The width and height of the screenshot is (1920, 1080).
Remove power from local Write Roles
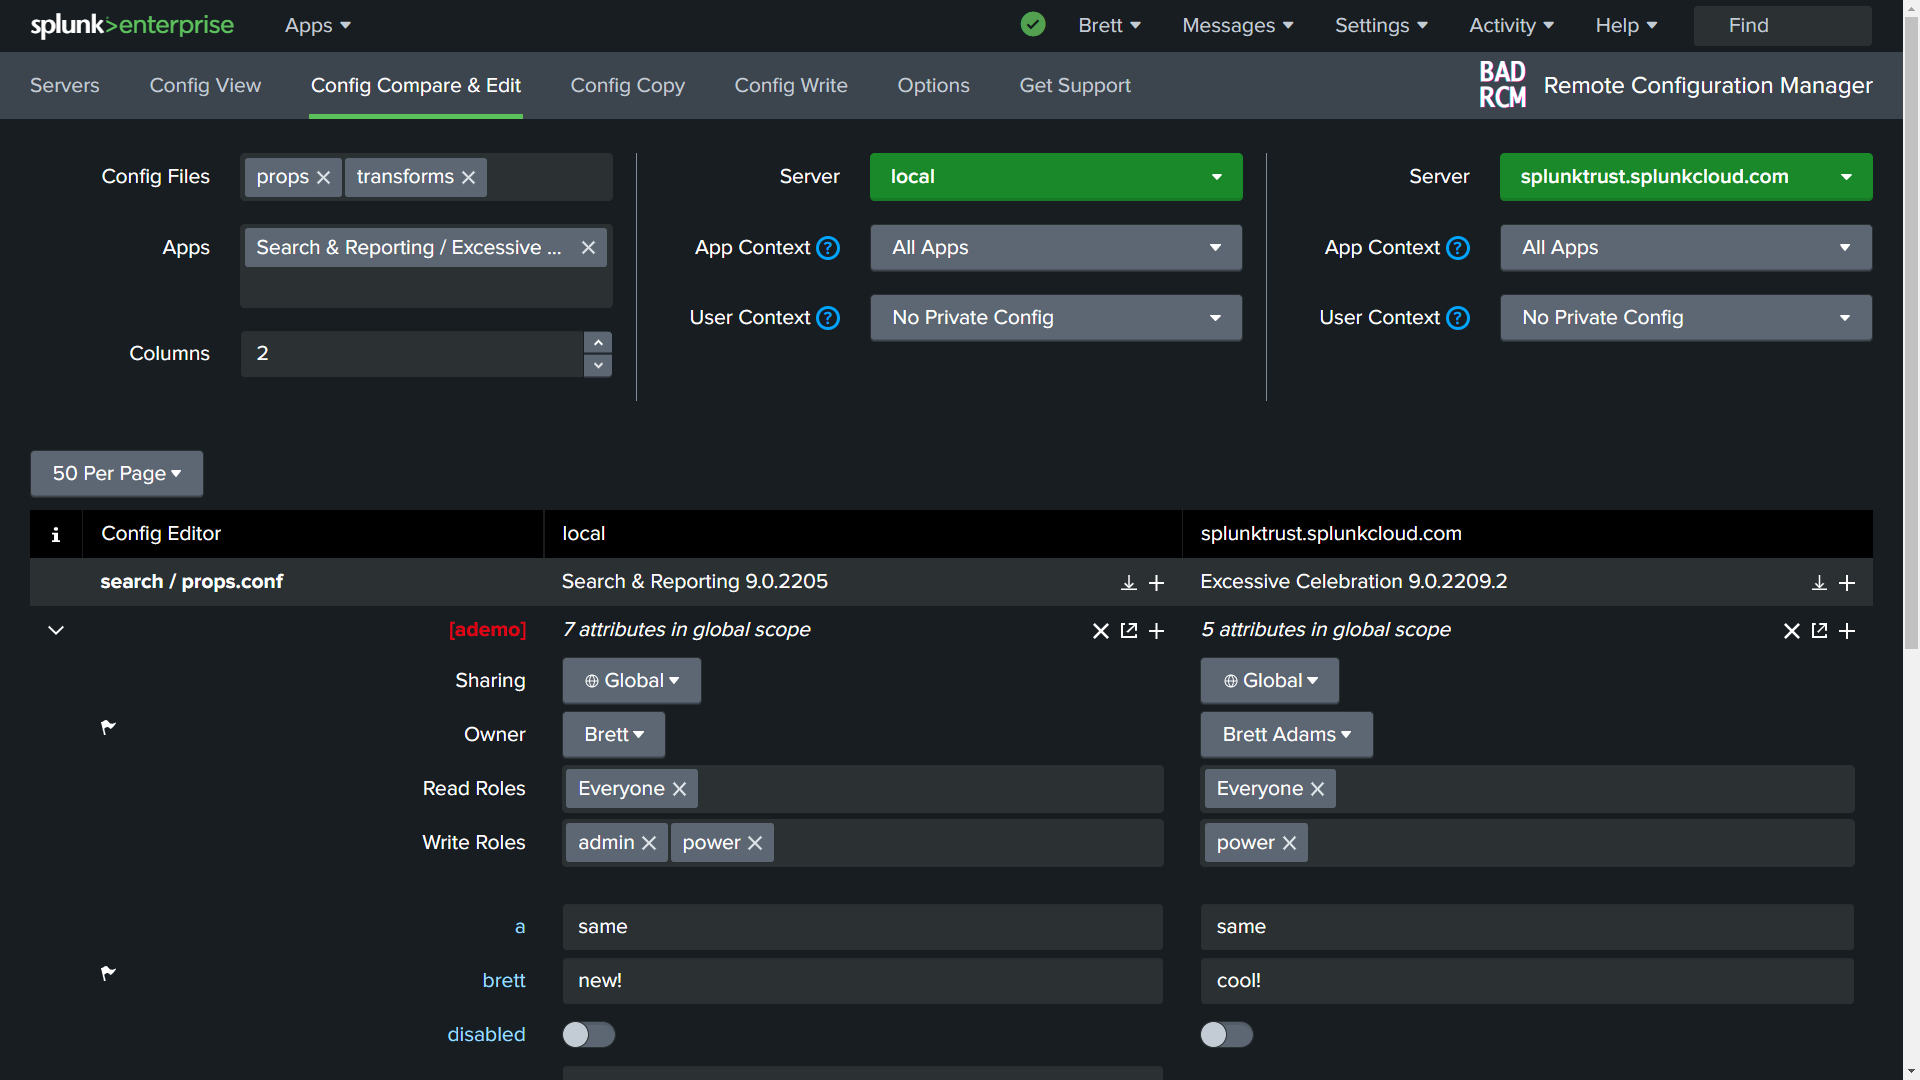(x=755, y=843)
